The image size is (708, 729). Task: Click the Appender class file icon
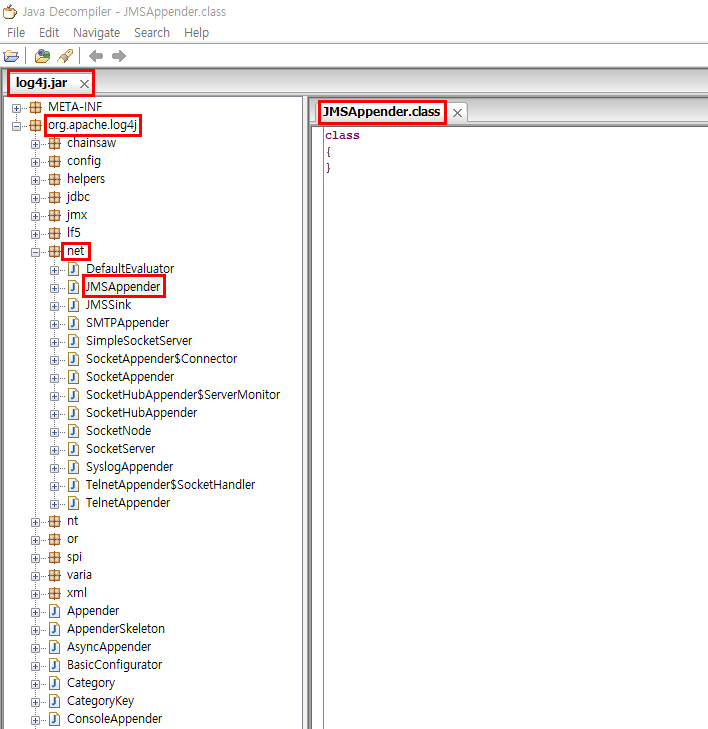click(x=54, y=611)
